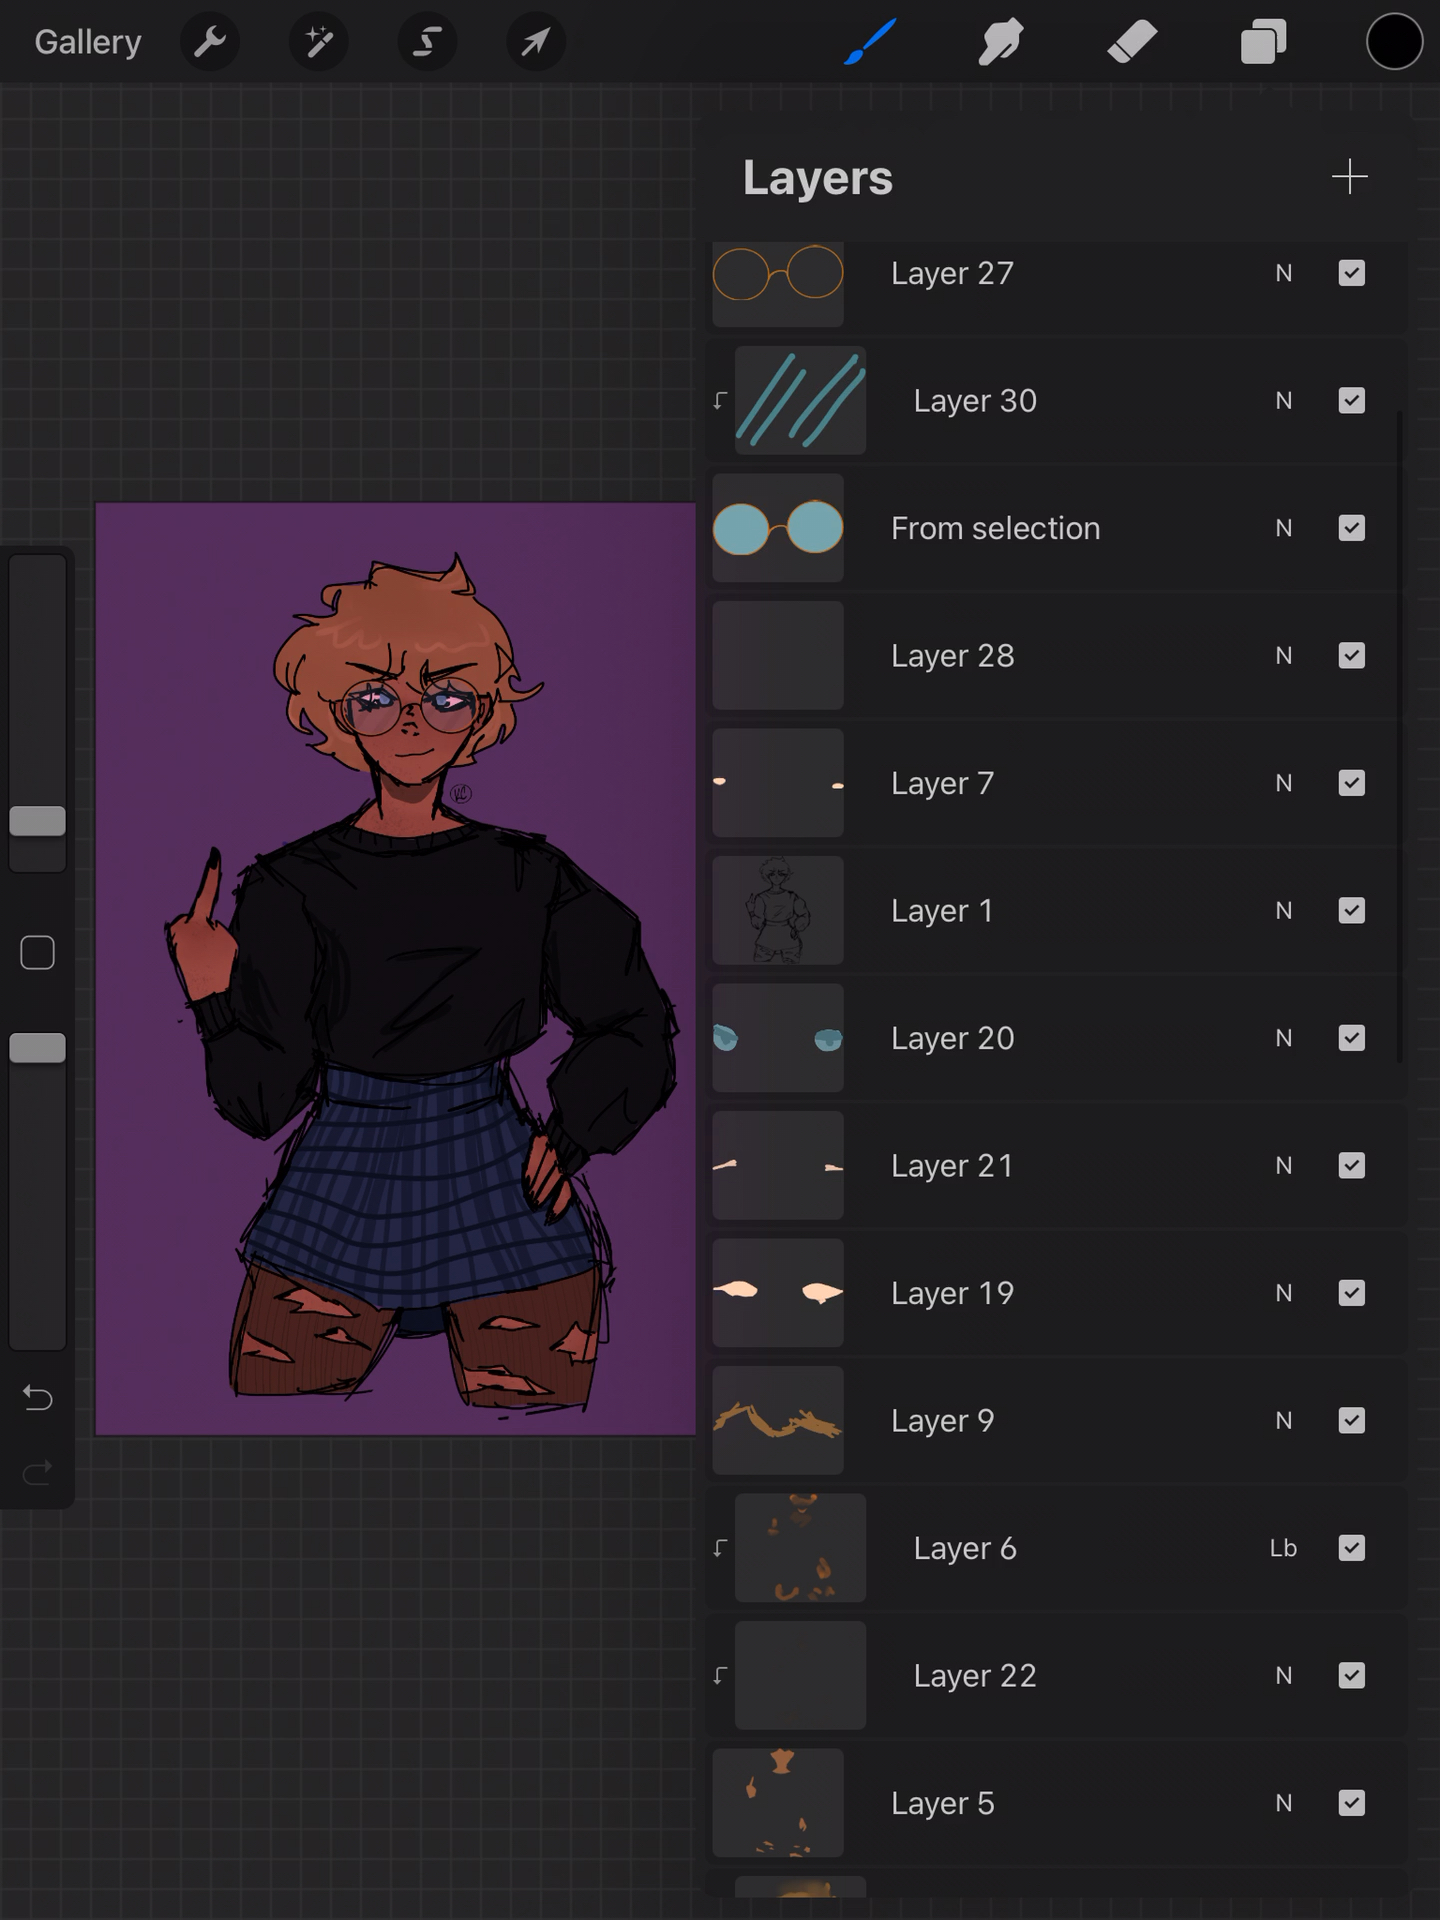Toggle Layer 22 visibility checkbox
1440x1920 pixels.
1351,1676
